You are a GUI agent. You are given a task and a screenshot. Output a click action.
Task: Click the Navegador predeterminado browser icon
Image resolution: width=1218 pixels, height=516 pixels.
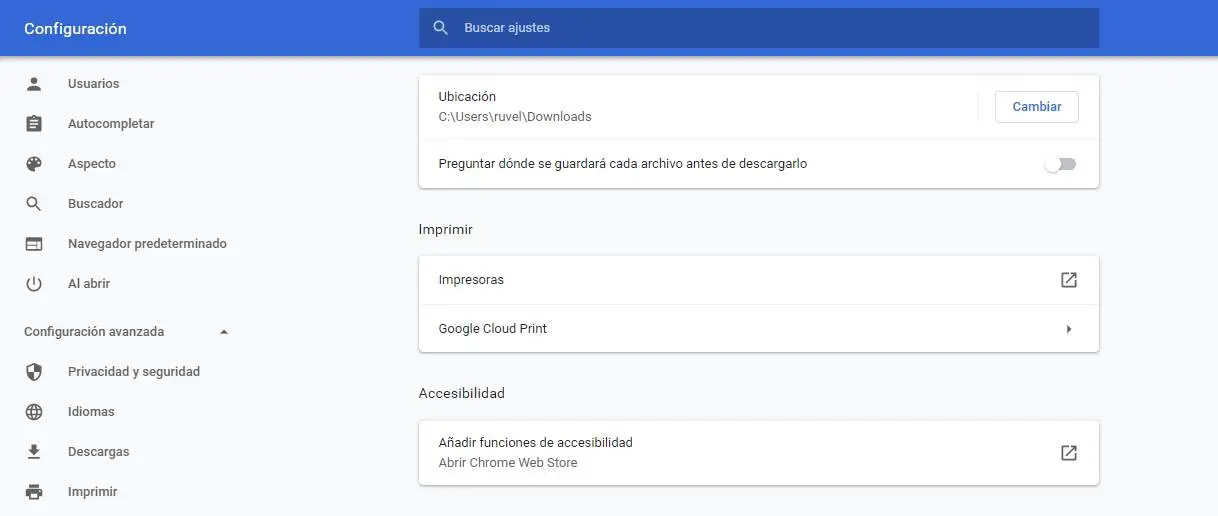(34, 244)
